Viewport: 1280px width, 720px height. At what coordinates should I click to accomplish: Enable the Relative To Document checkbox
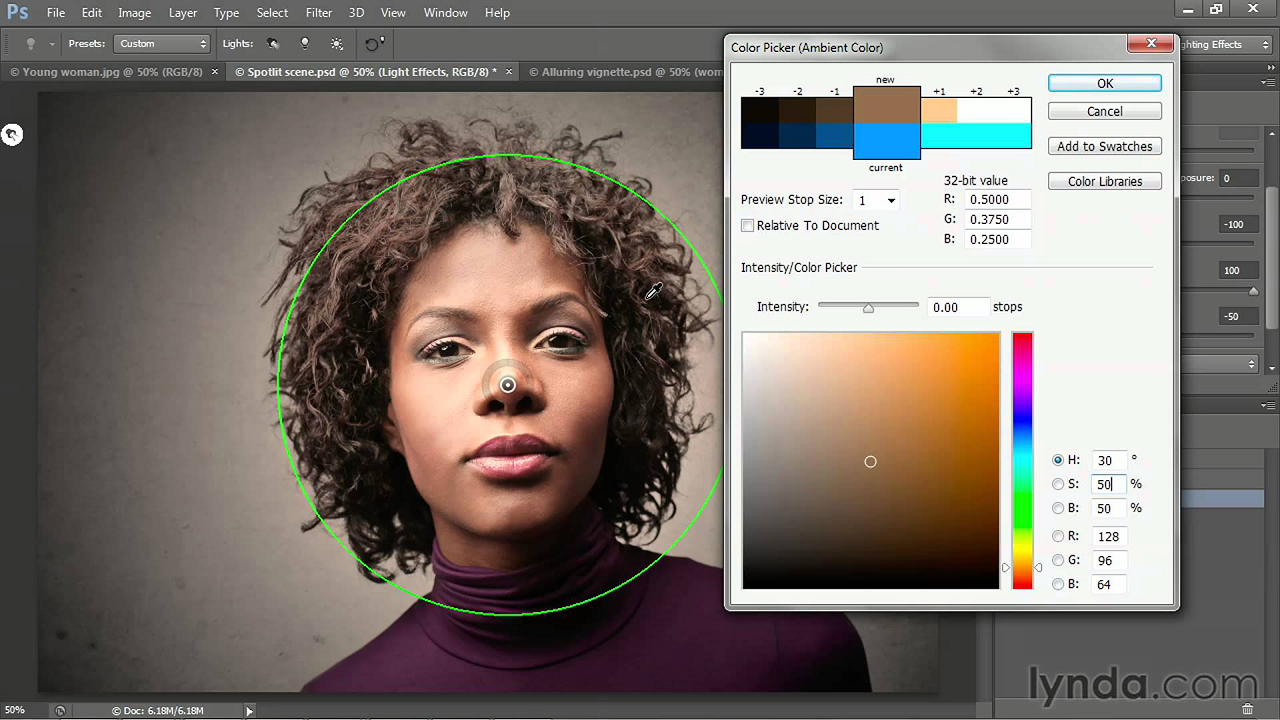(747, 226)
